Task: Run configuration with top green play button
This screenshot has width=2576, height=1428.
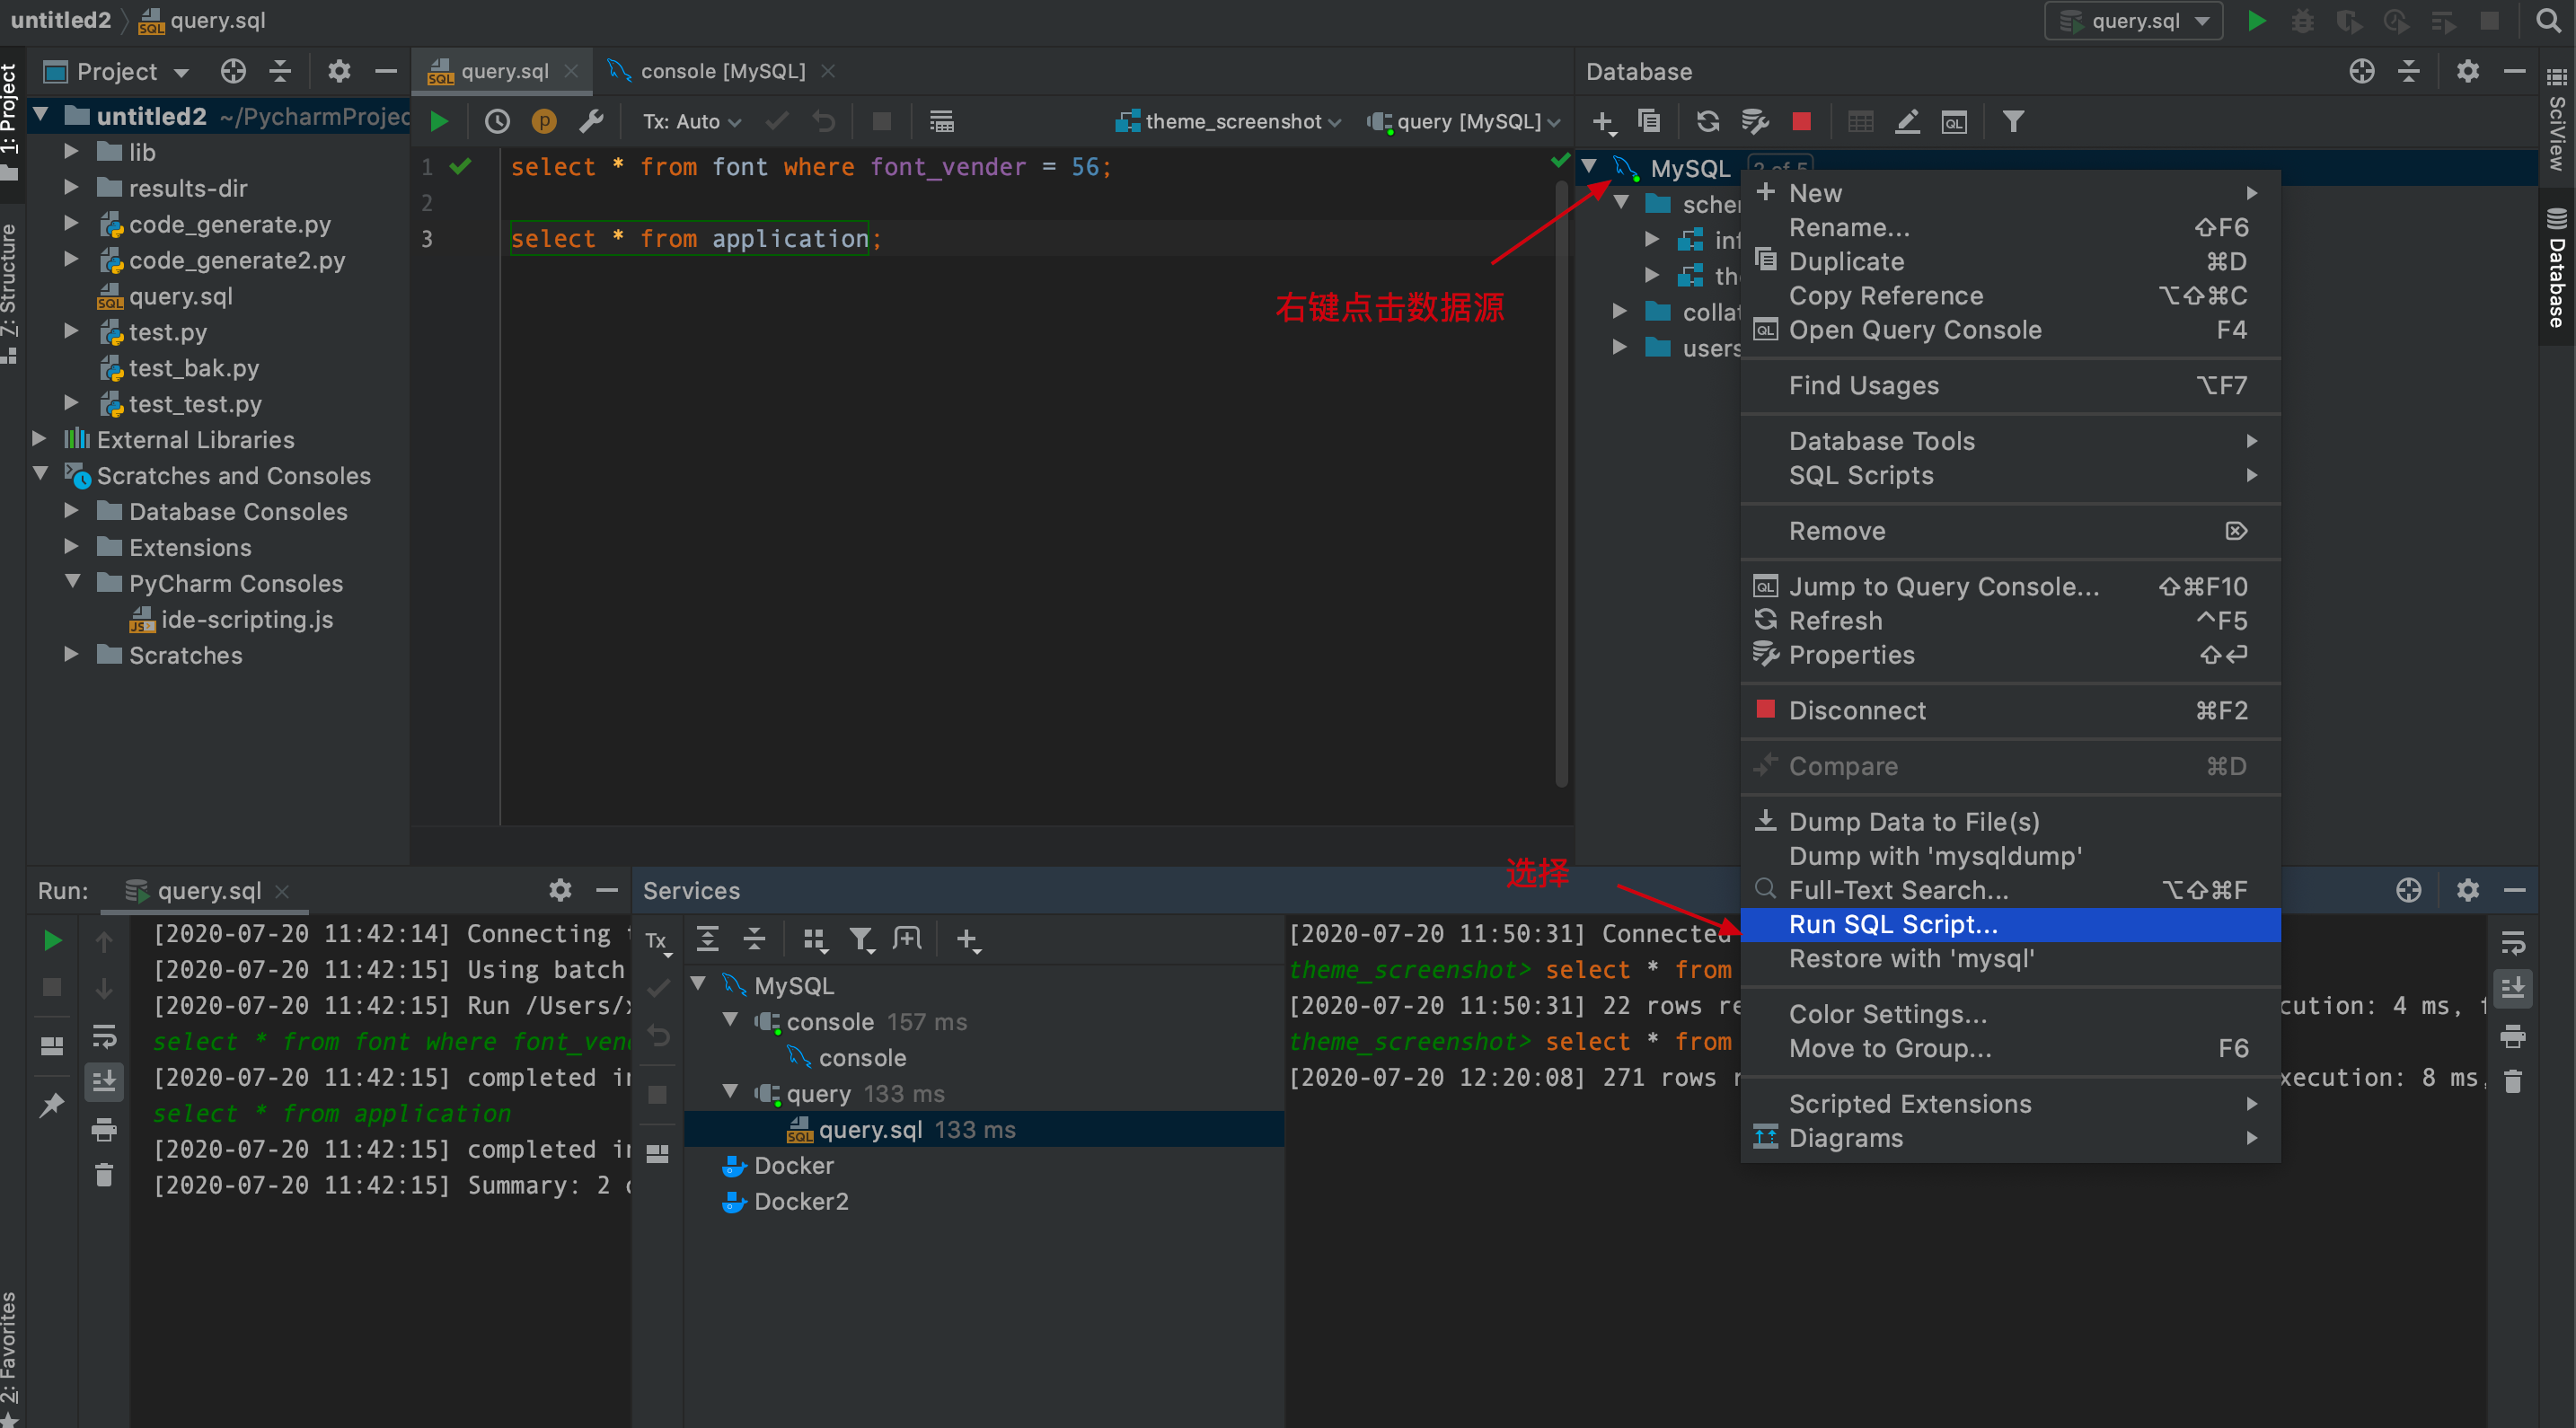Action: pos(2256,20)
